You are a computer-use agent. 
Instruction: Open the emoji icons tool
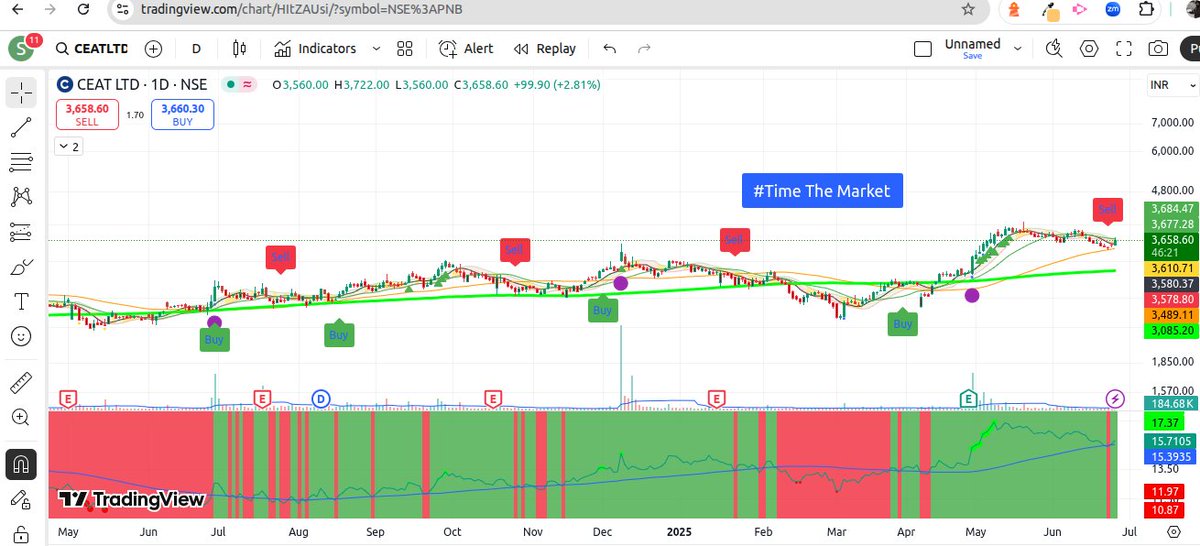[x=21, y=336]
